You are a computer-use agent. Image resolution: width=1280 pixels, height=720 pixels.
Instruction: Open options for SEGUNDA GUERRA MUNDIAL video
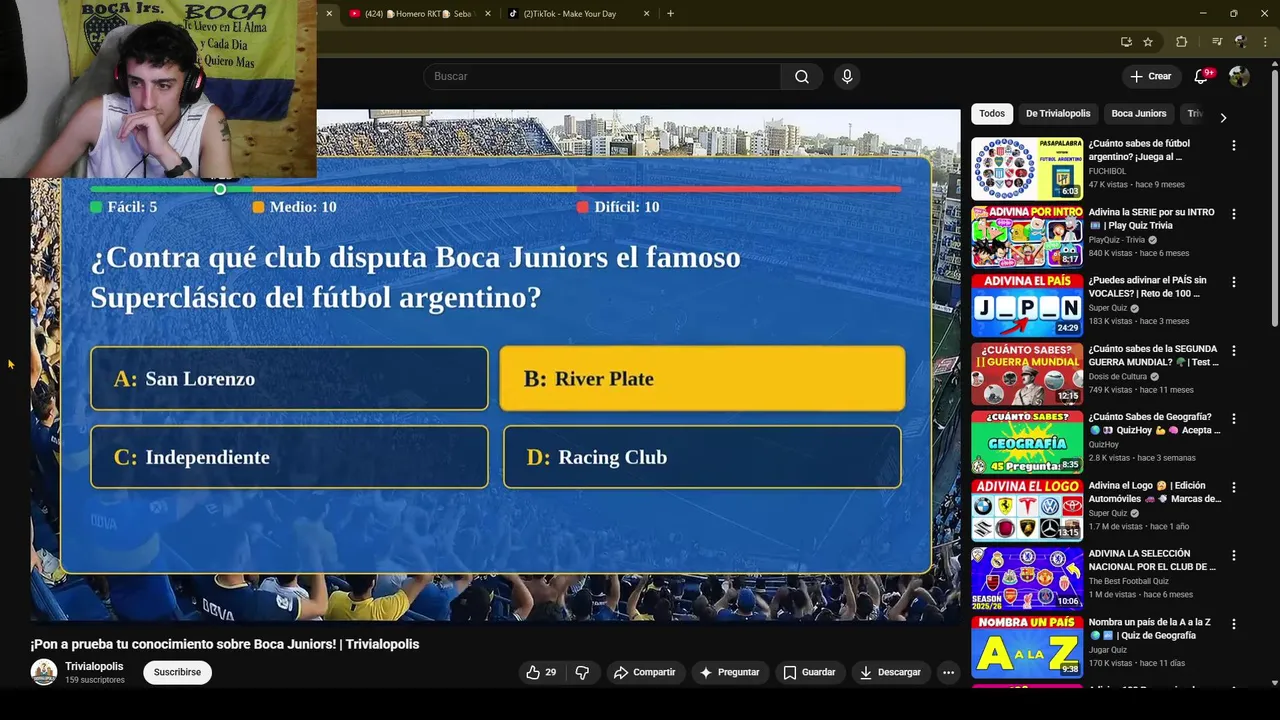(x=1233, y=351)
